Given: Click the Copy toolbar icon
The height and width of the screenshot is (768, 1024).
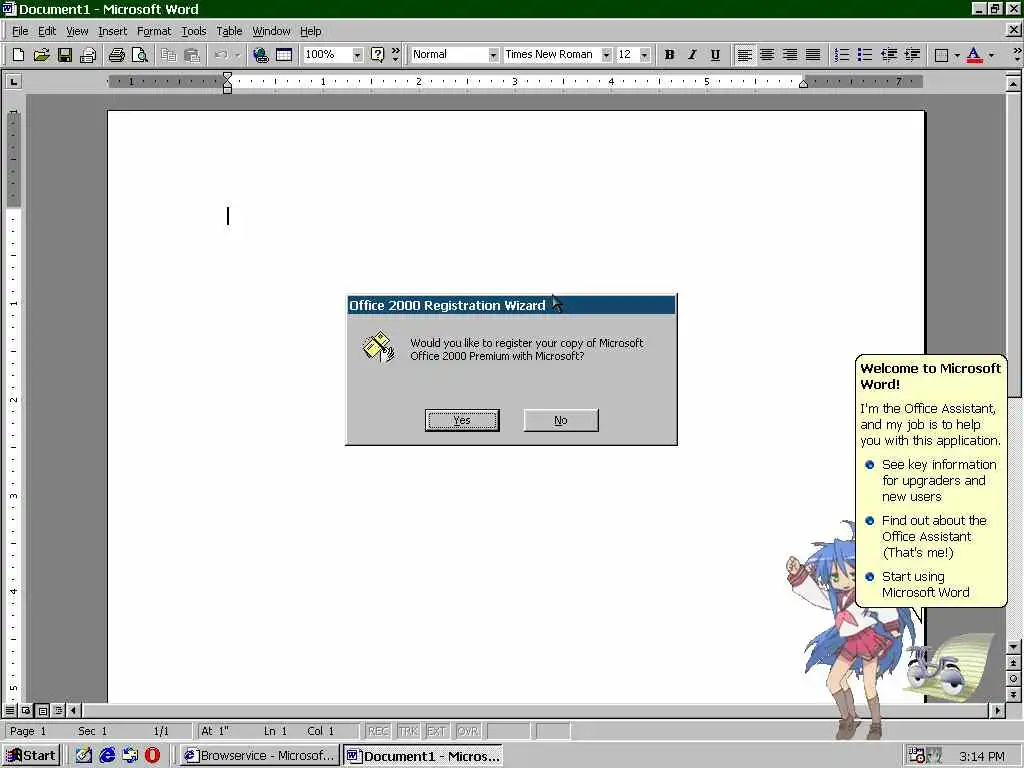Looking at the screenshot, I should click(x=168, y=55).
